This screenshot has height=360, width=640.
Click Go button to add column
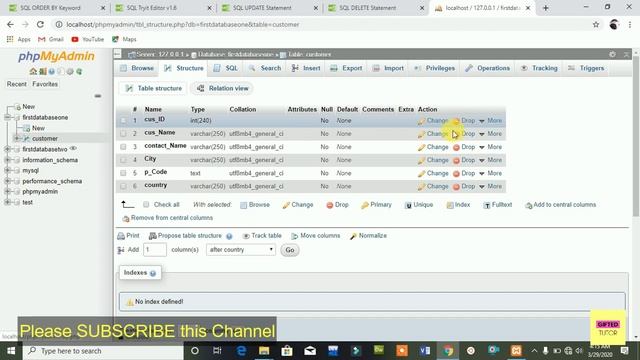(x=290, y=250)
